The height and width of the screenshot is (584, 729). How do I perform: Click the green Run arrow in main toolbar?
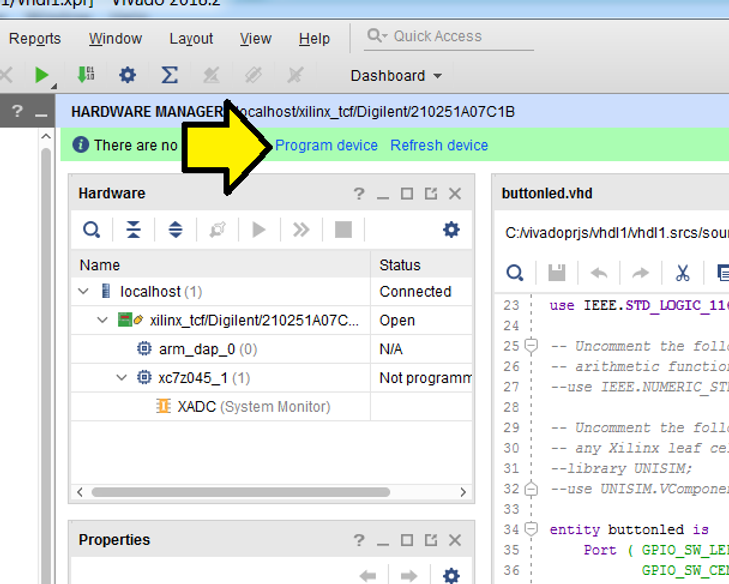pos(41,75)
